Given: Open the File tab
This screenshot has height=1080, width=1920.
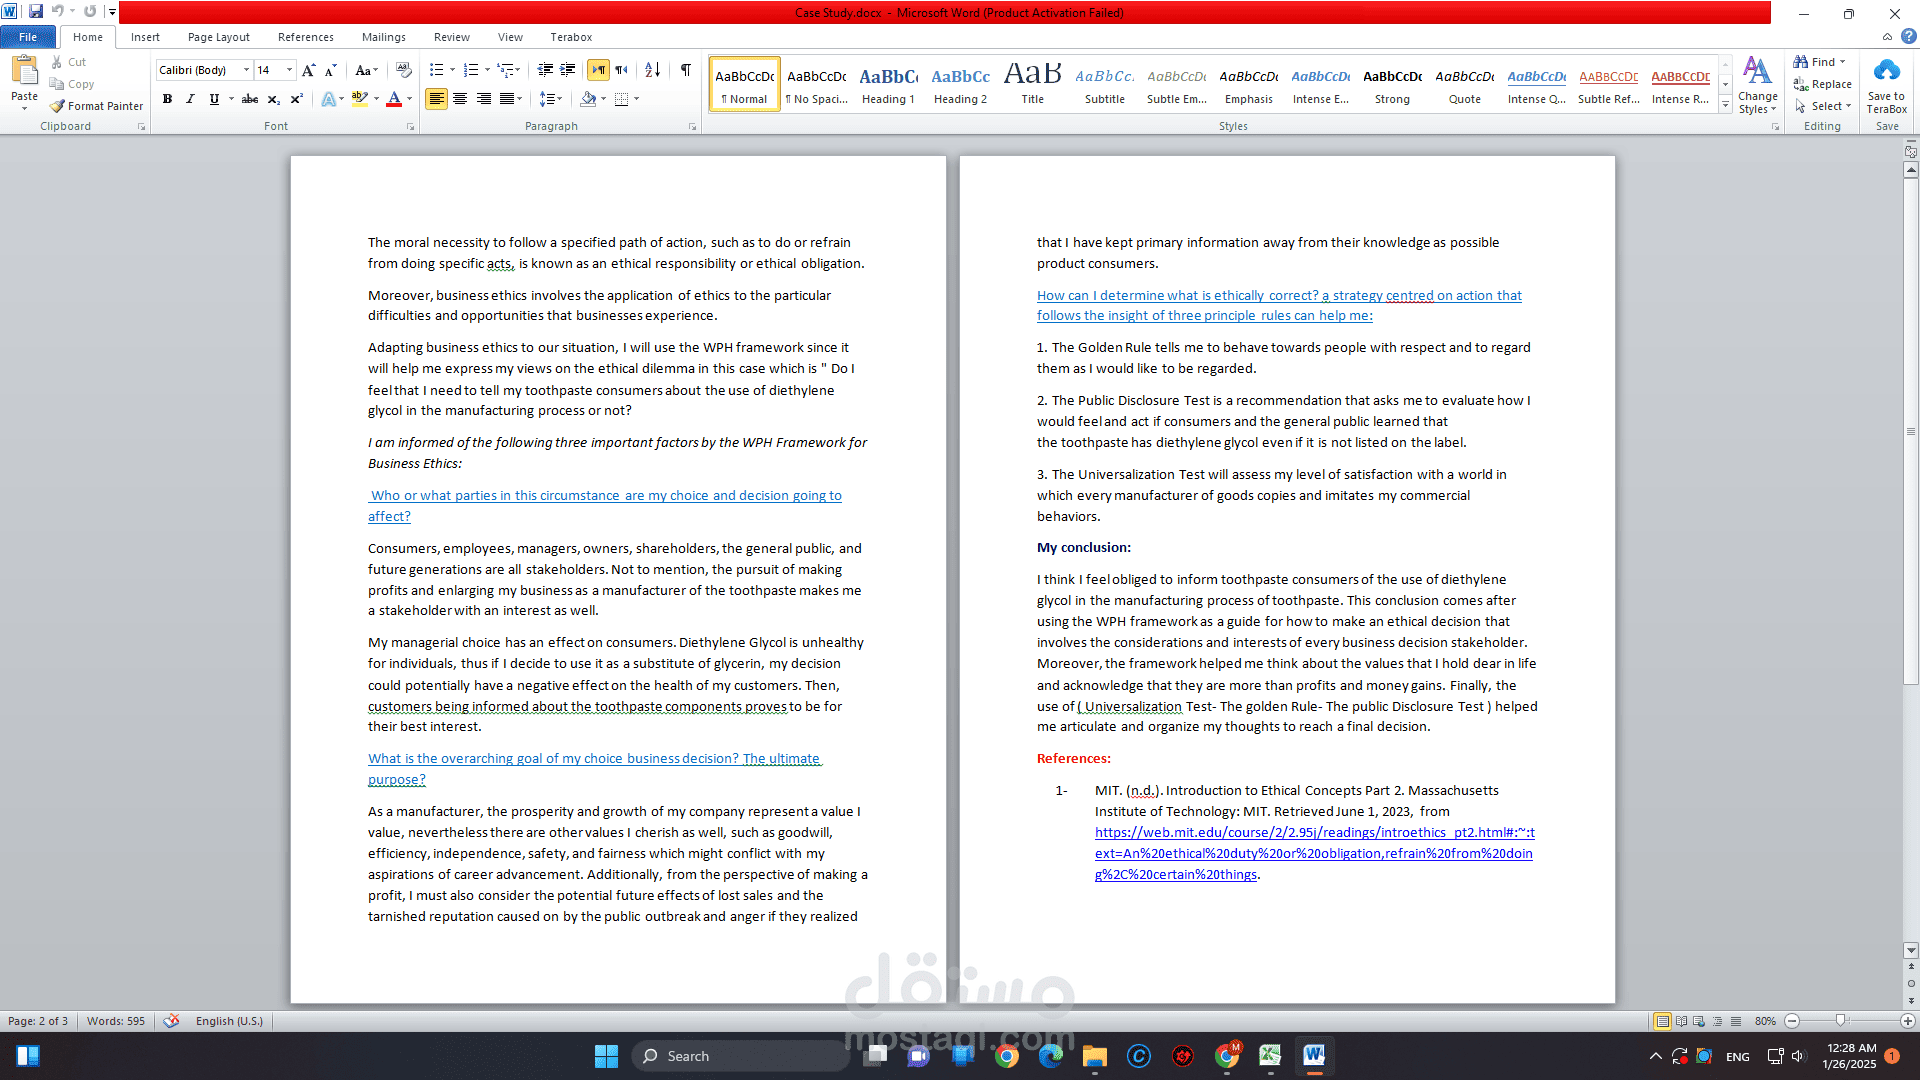Looking at the screenshot, I should (28, 37).
